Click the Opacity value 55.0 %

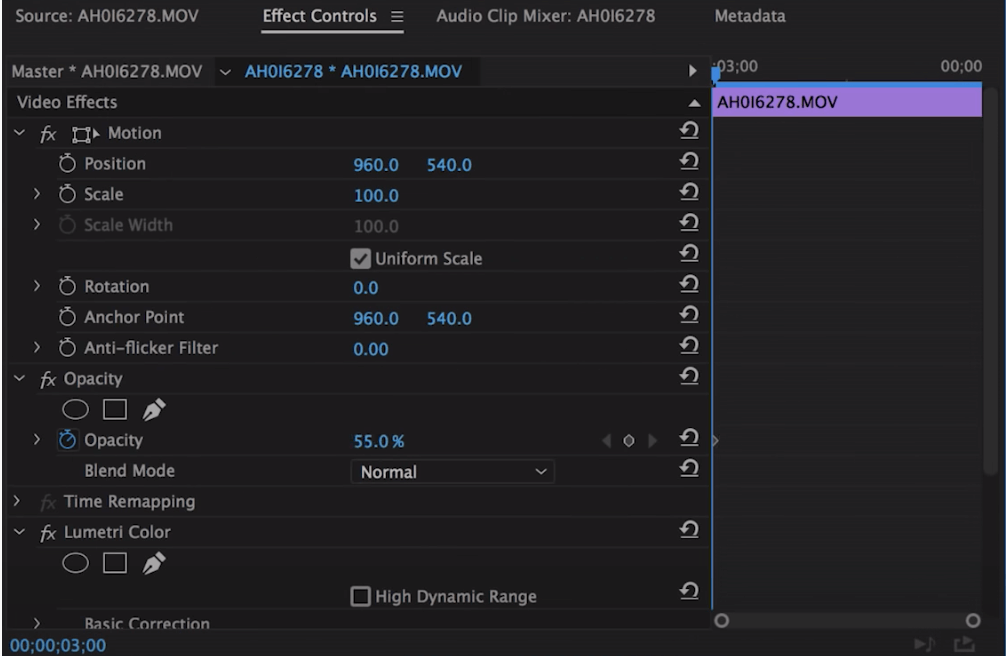pyautogui.click(x=379, y=442)
